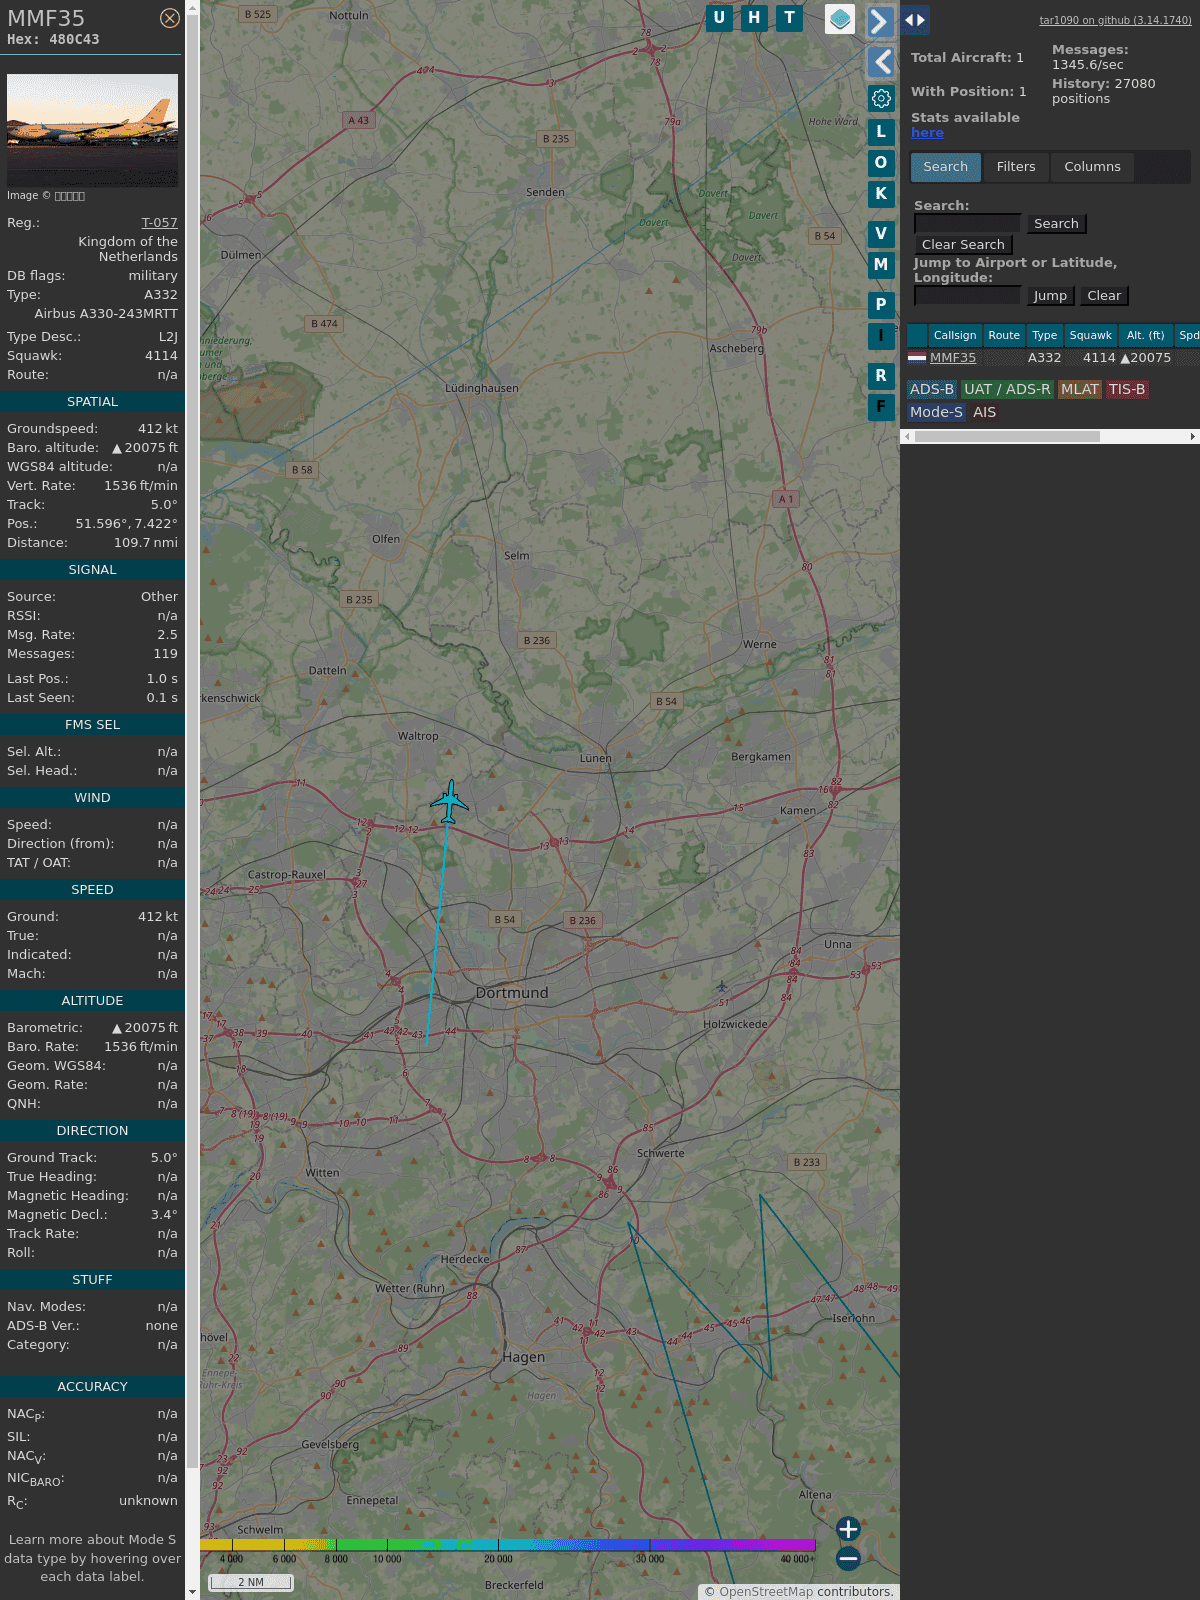Toggle the O map button
Screen dimensions: 1200x1600
pyautogui.click(x=881, y=163)
